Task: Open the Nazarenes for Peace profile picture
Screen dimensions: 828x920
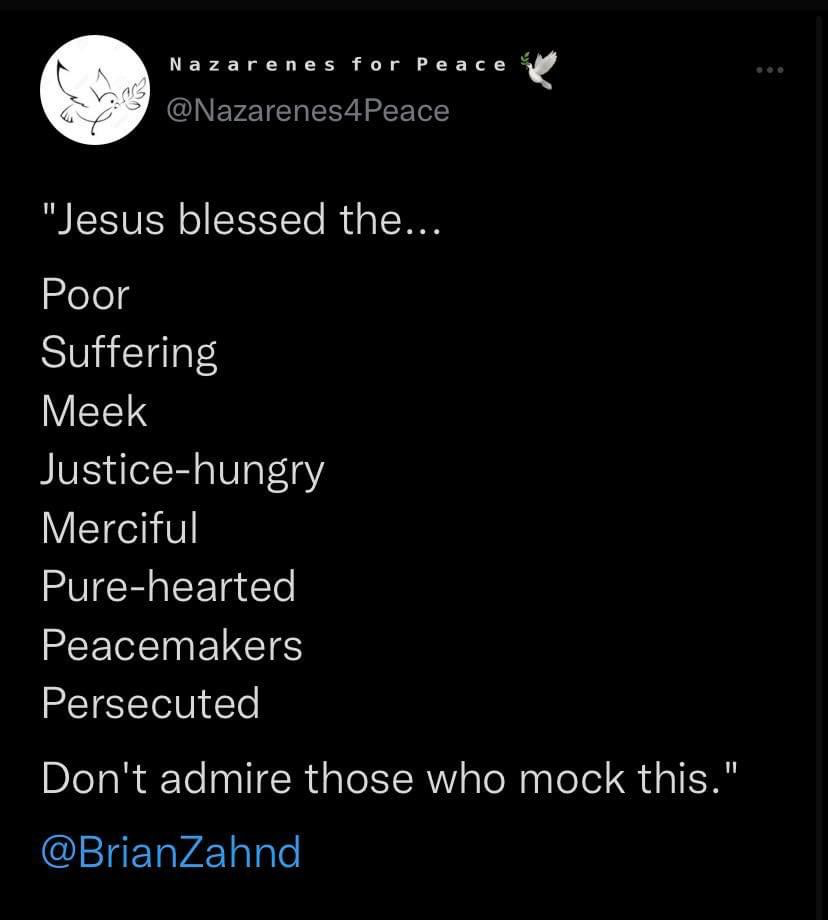Action: click(94, 90)
